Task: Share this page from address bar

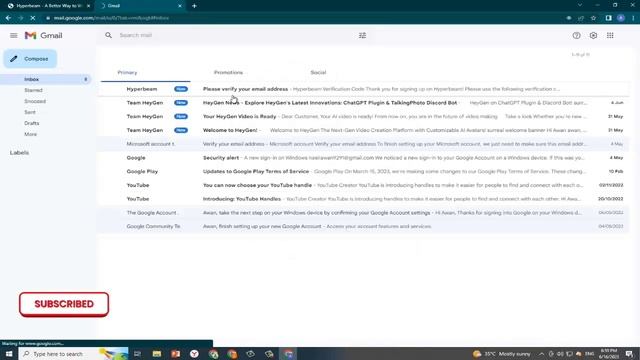Action: pyautogui.click(x=581, y=18)
